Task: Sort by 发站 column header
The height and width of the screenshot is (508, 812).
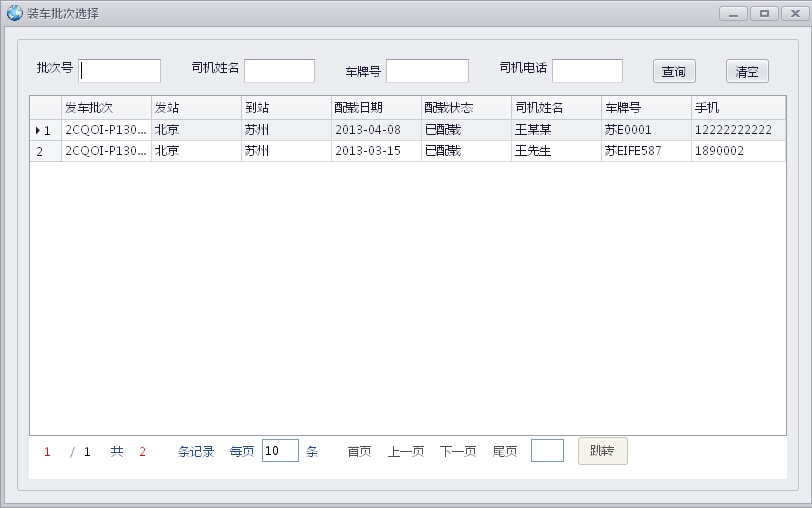Action: pos(196,108)
